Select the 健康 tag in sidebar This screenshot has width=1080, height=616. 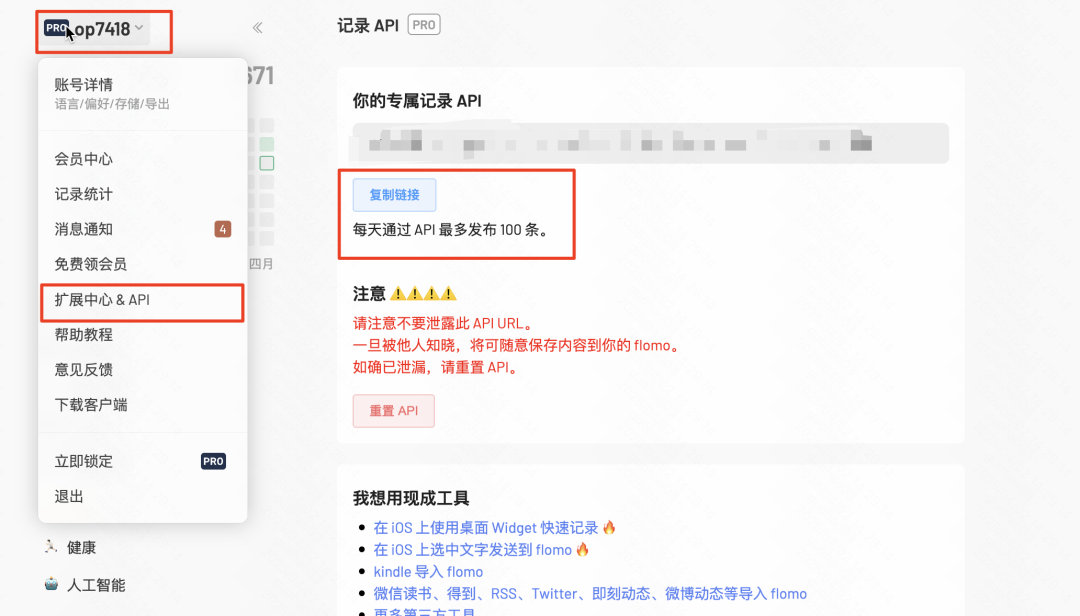81,548
